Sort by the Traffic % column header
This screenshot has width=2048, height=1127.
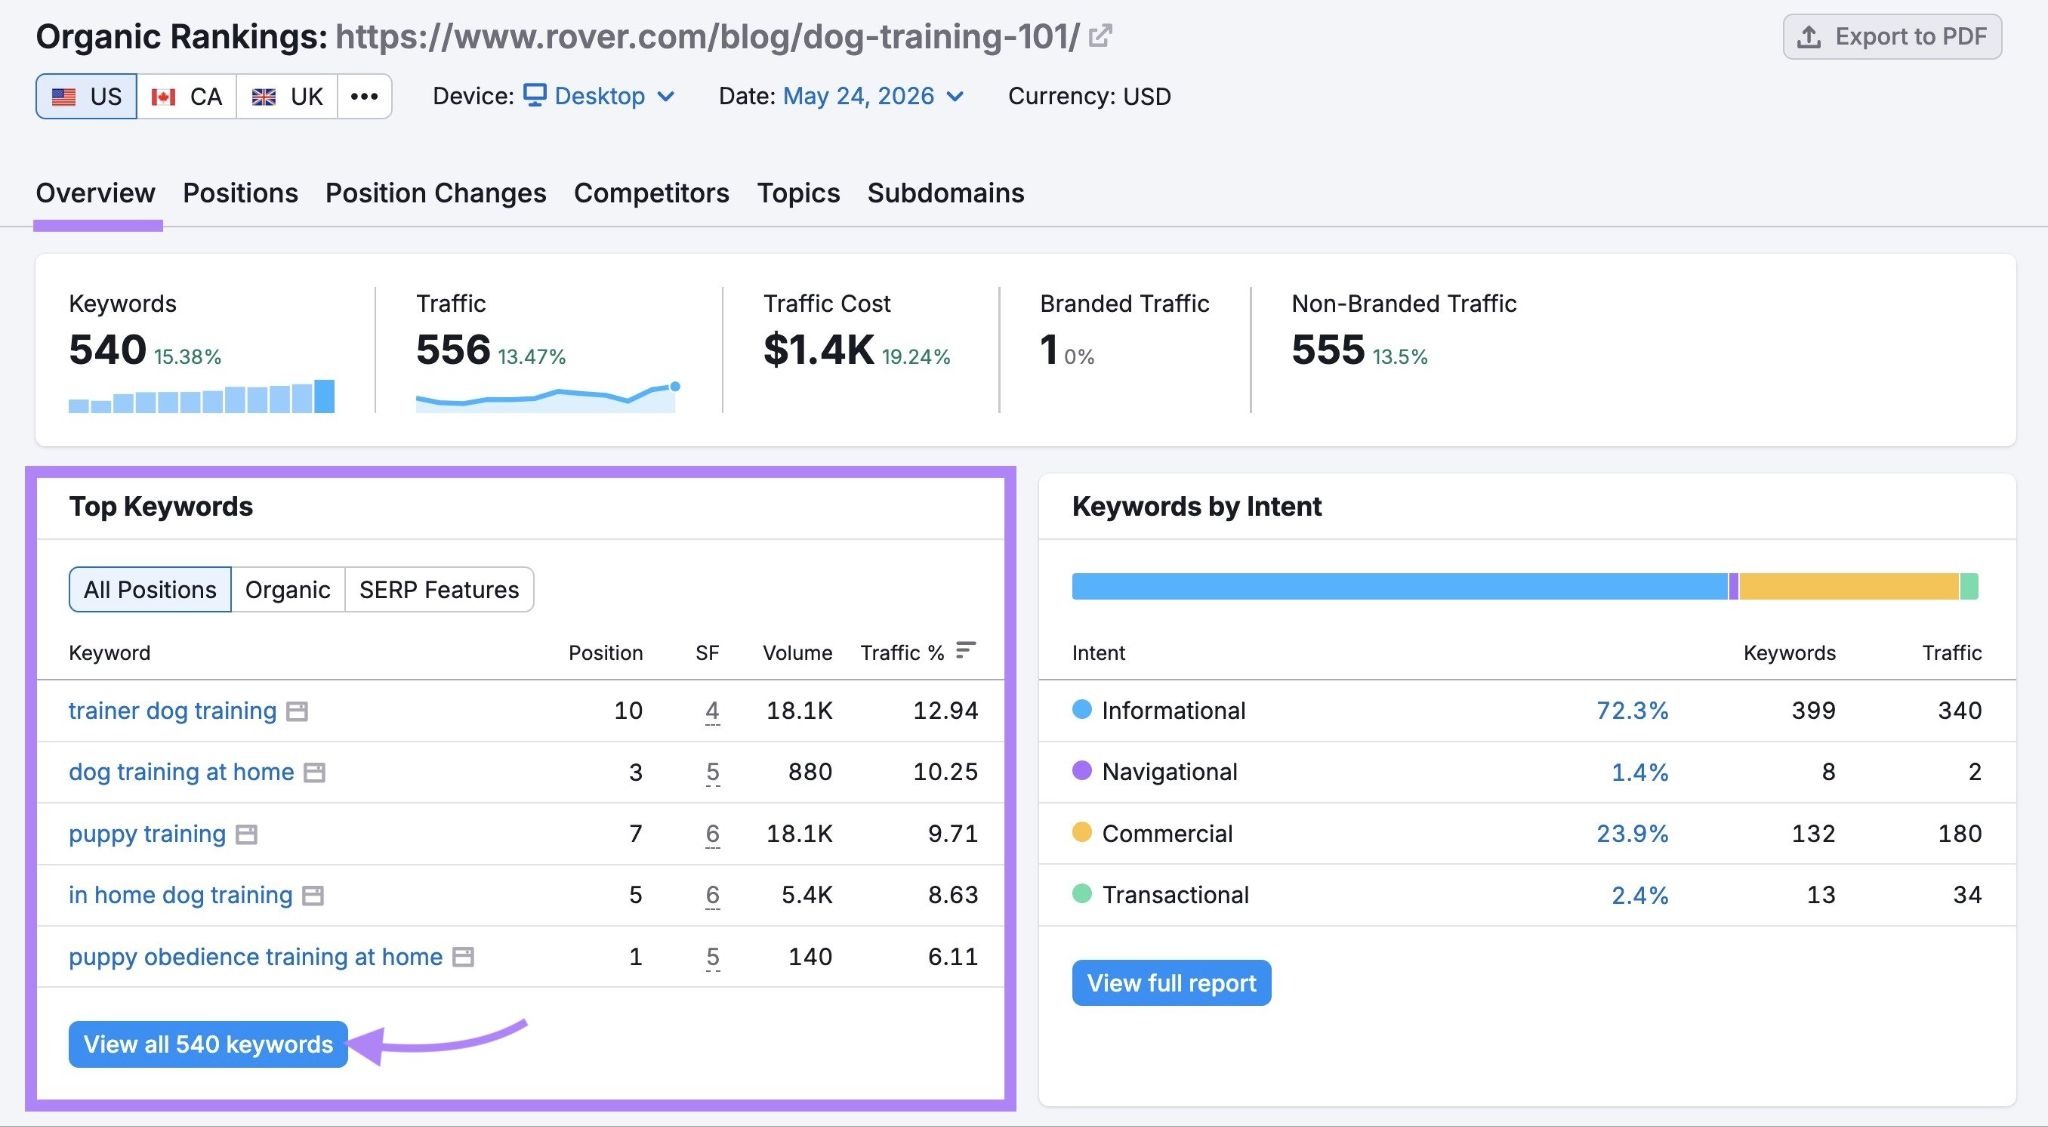902,653
